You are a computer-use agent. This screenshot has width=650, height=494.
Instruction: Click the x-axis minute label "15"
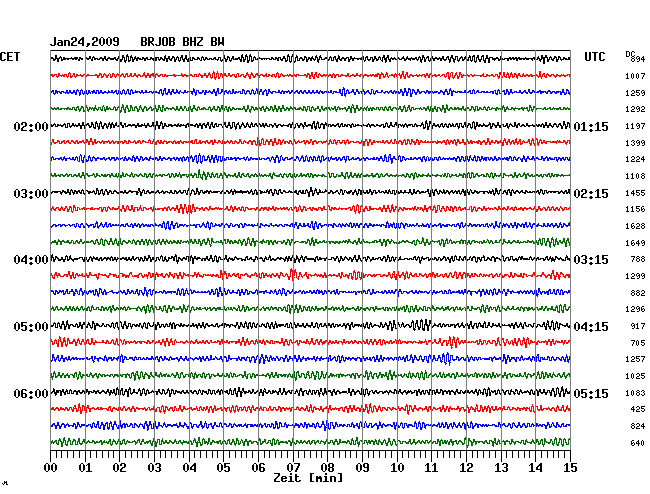(x=570, y=468)
